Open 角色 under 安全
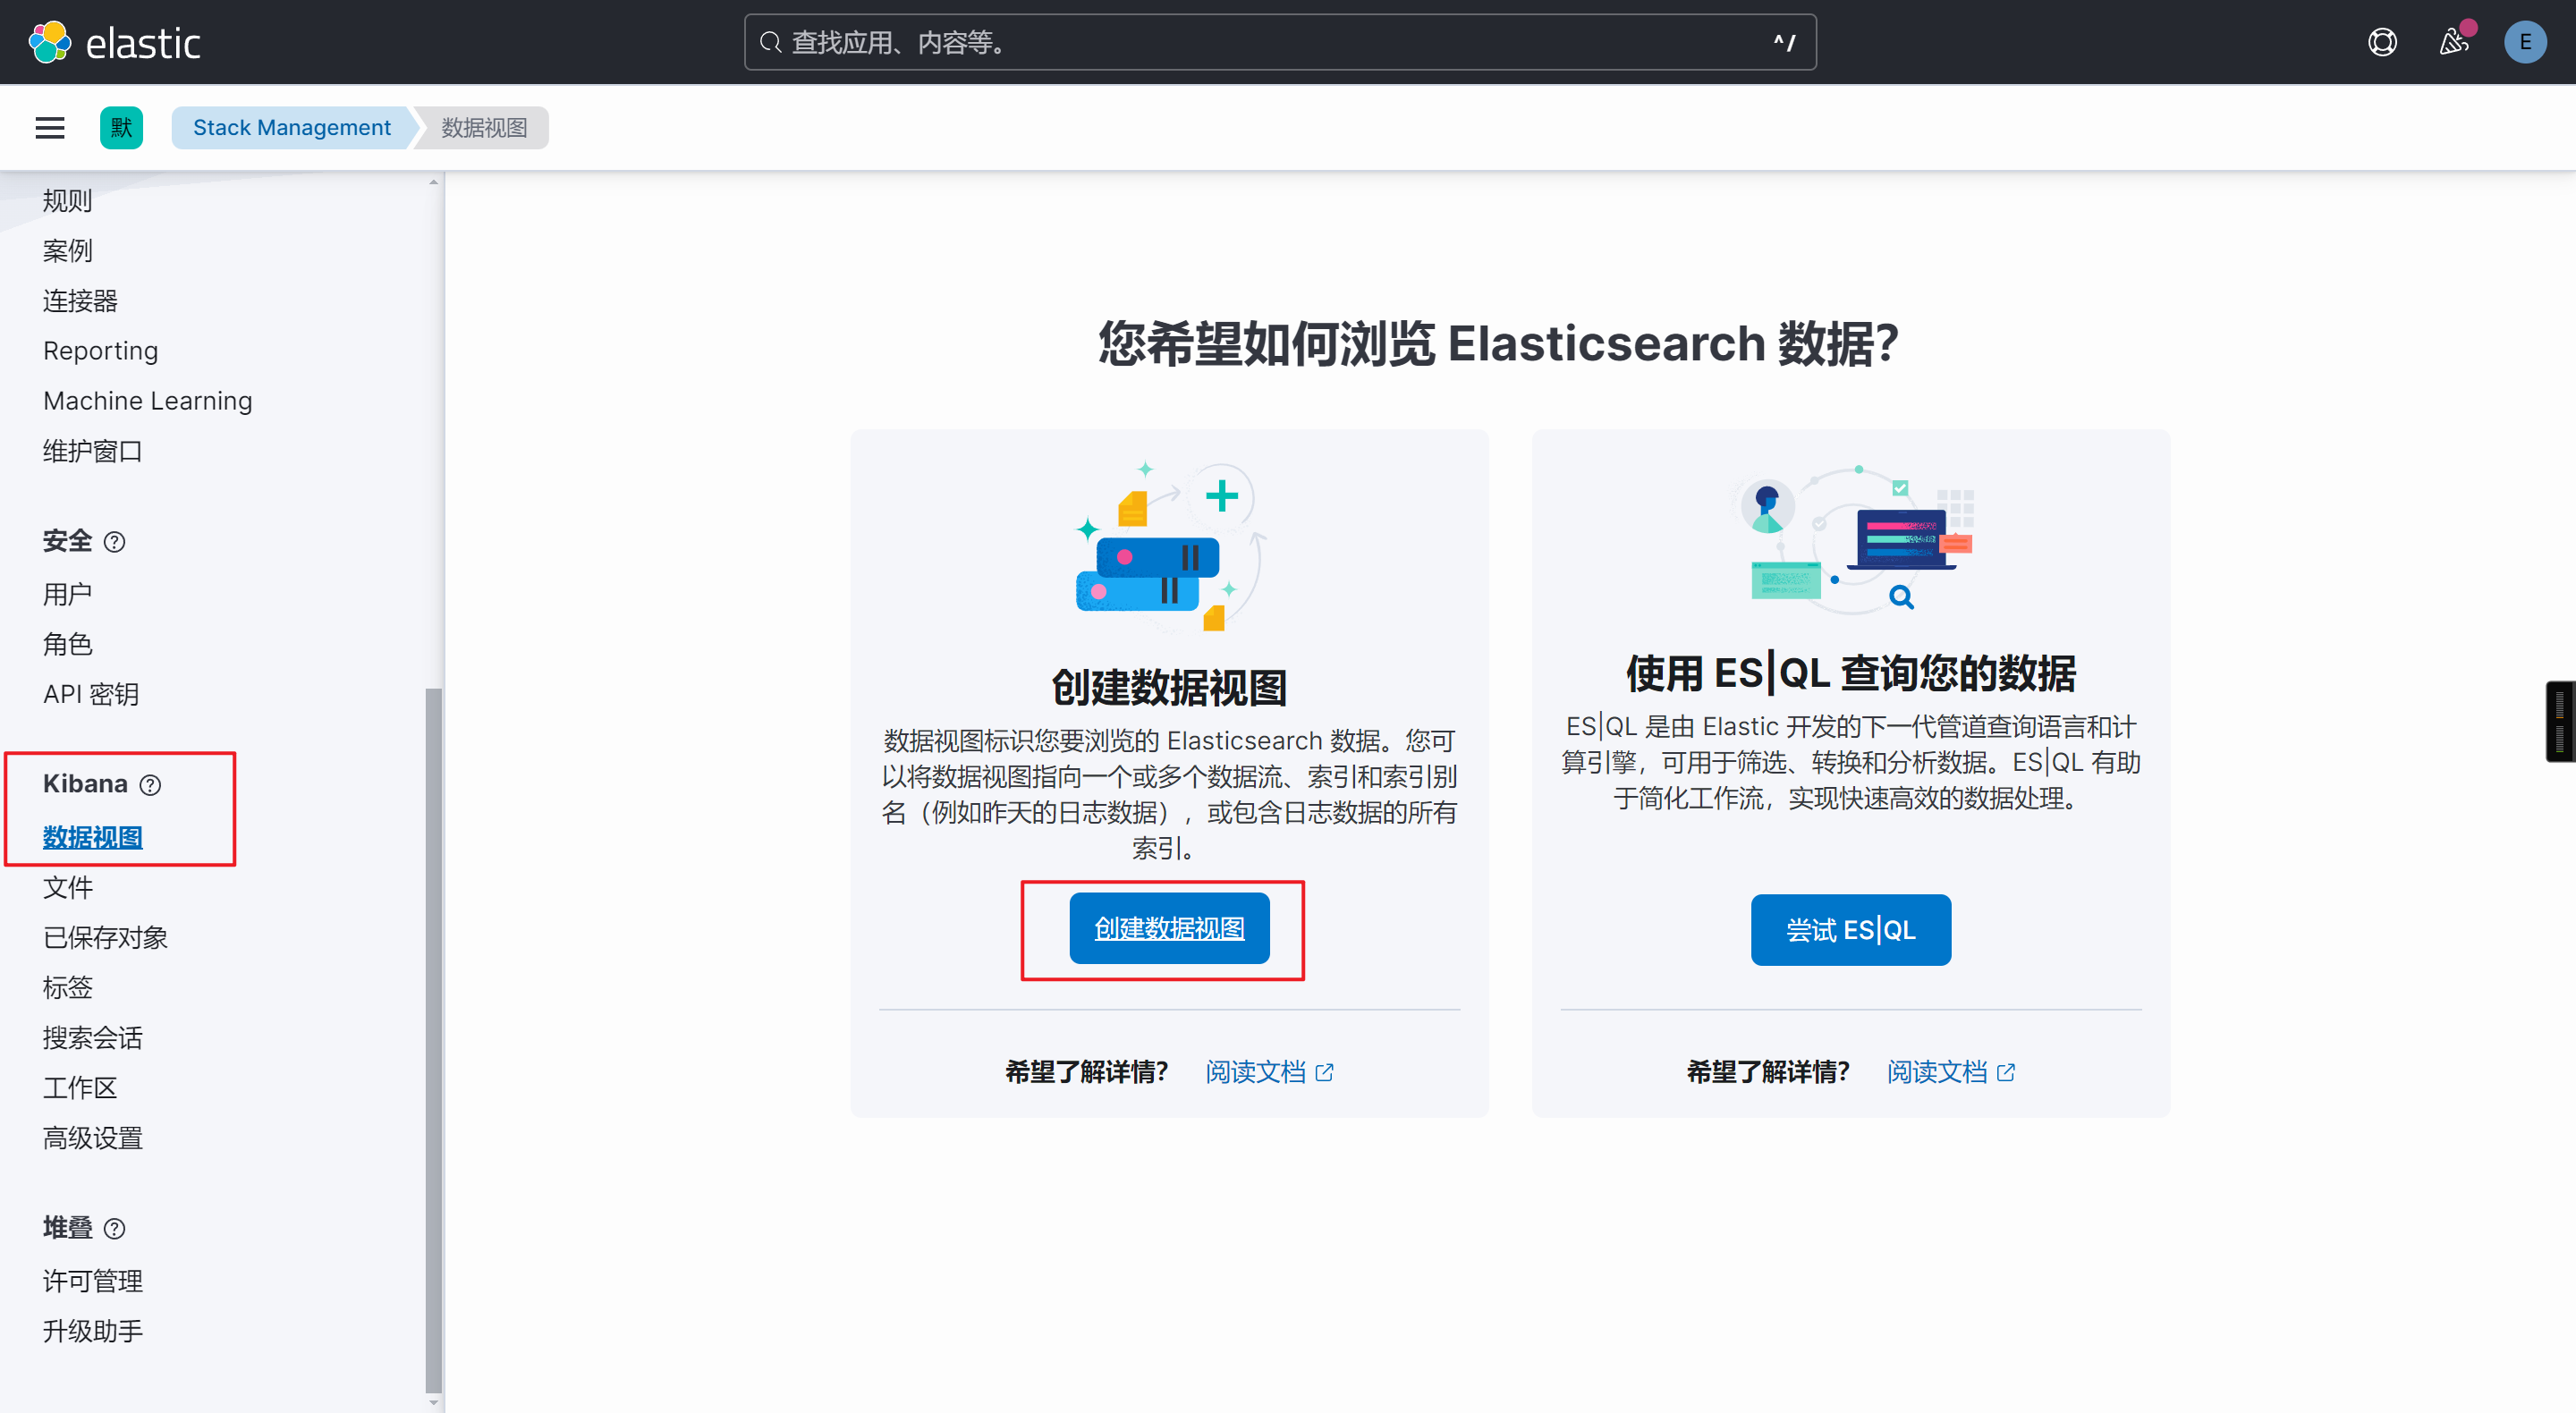Viewport: 2576px width, 1413px height. point(67,645)
